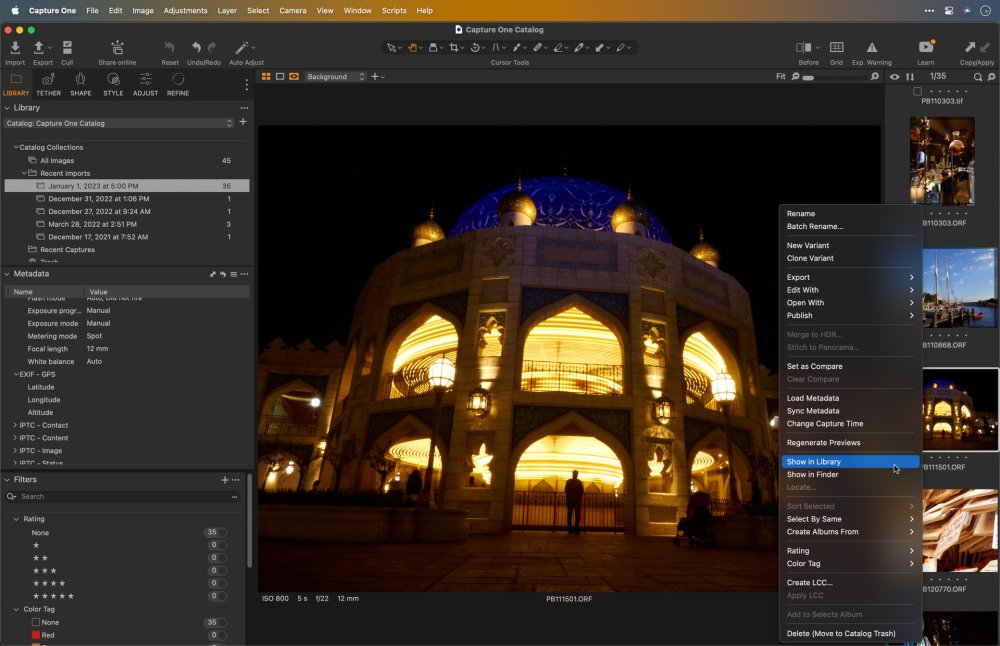Select the December 31, 2022 import collection
The height and width of the screenshot is (646, 1000).
[x=98, y=199]
